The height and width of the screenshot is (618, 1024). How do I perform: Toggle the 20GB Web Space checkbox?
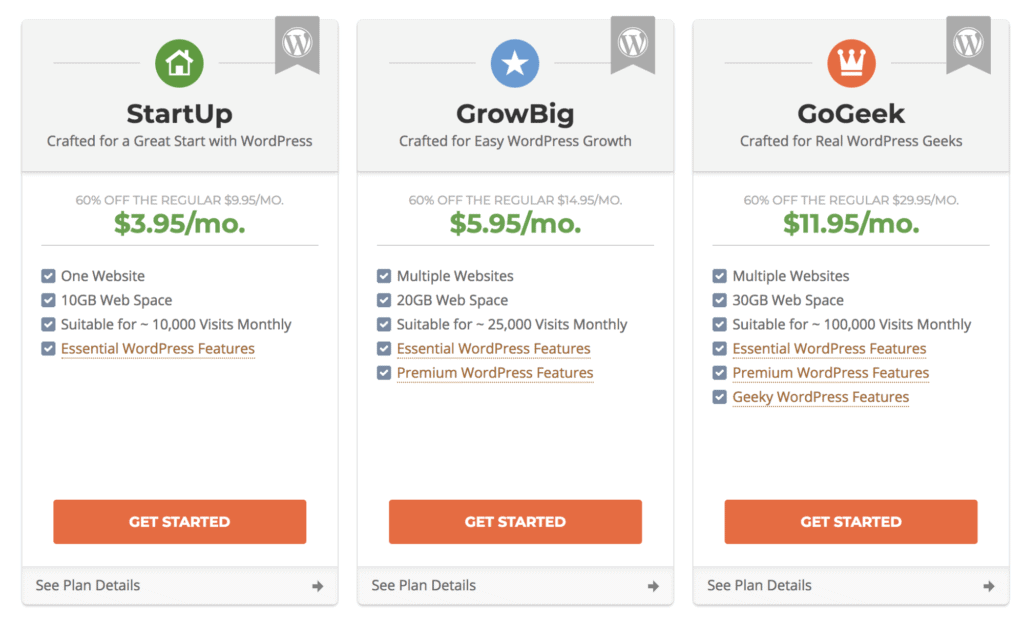(x=384, y=300)
